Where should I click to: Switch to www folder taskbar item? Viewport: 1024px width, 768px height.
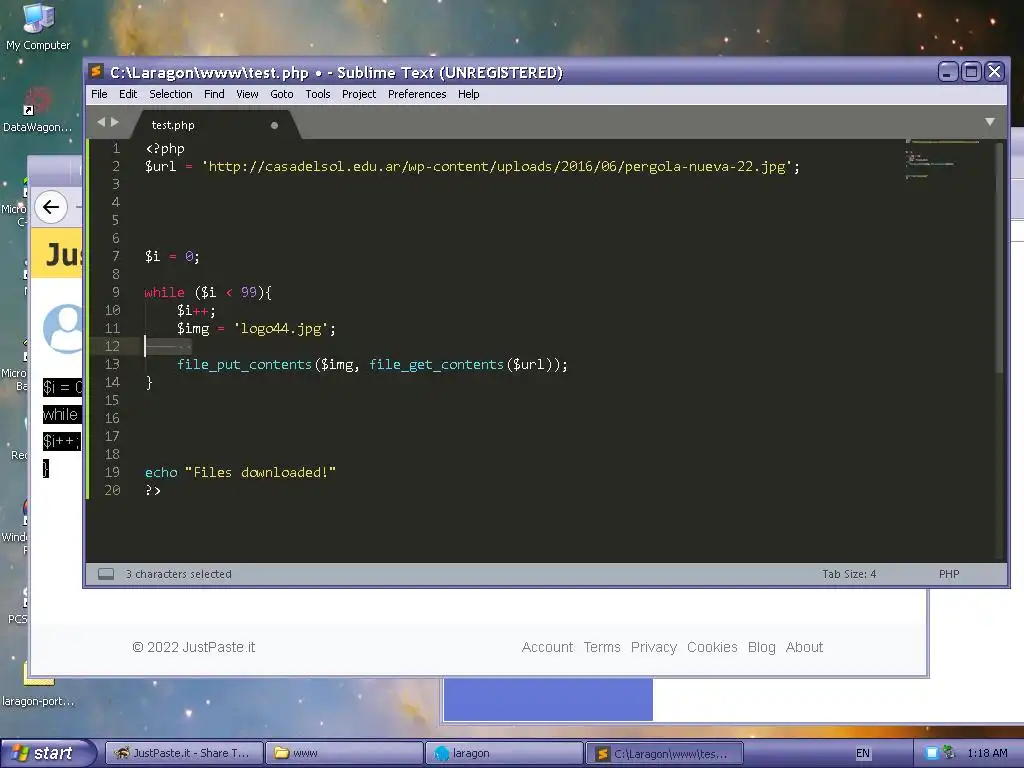pos(344,753)
